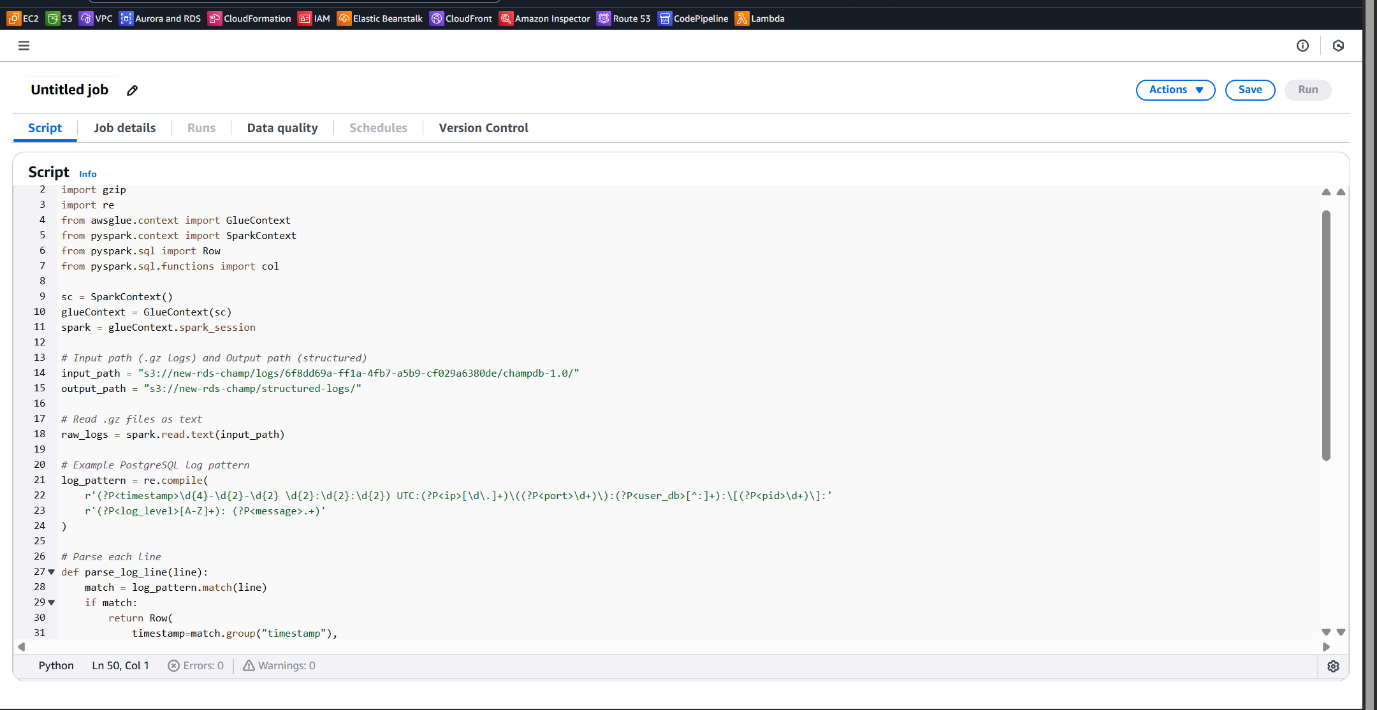Click line number 16 in the gutter
1377x710 pixels.
tap(40, 403)
